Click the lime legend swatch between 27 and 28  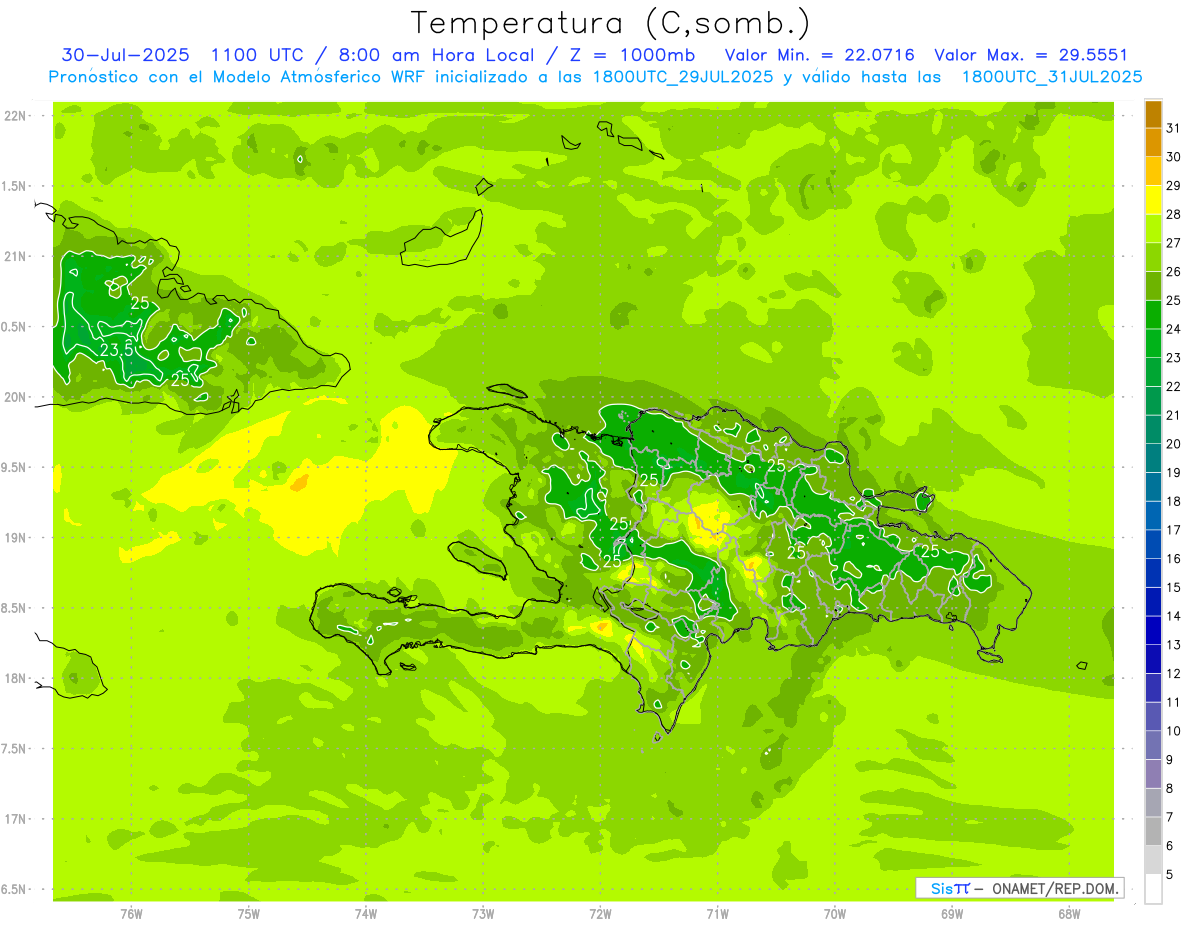pyautogui.click(x=1153, y=229)
